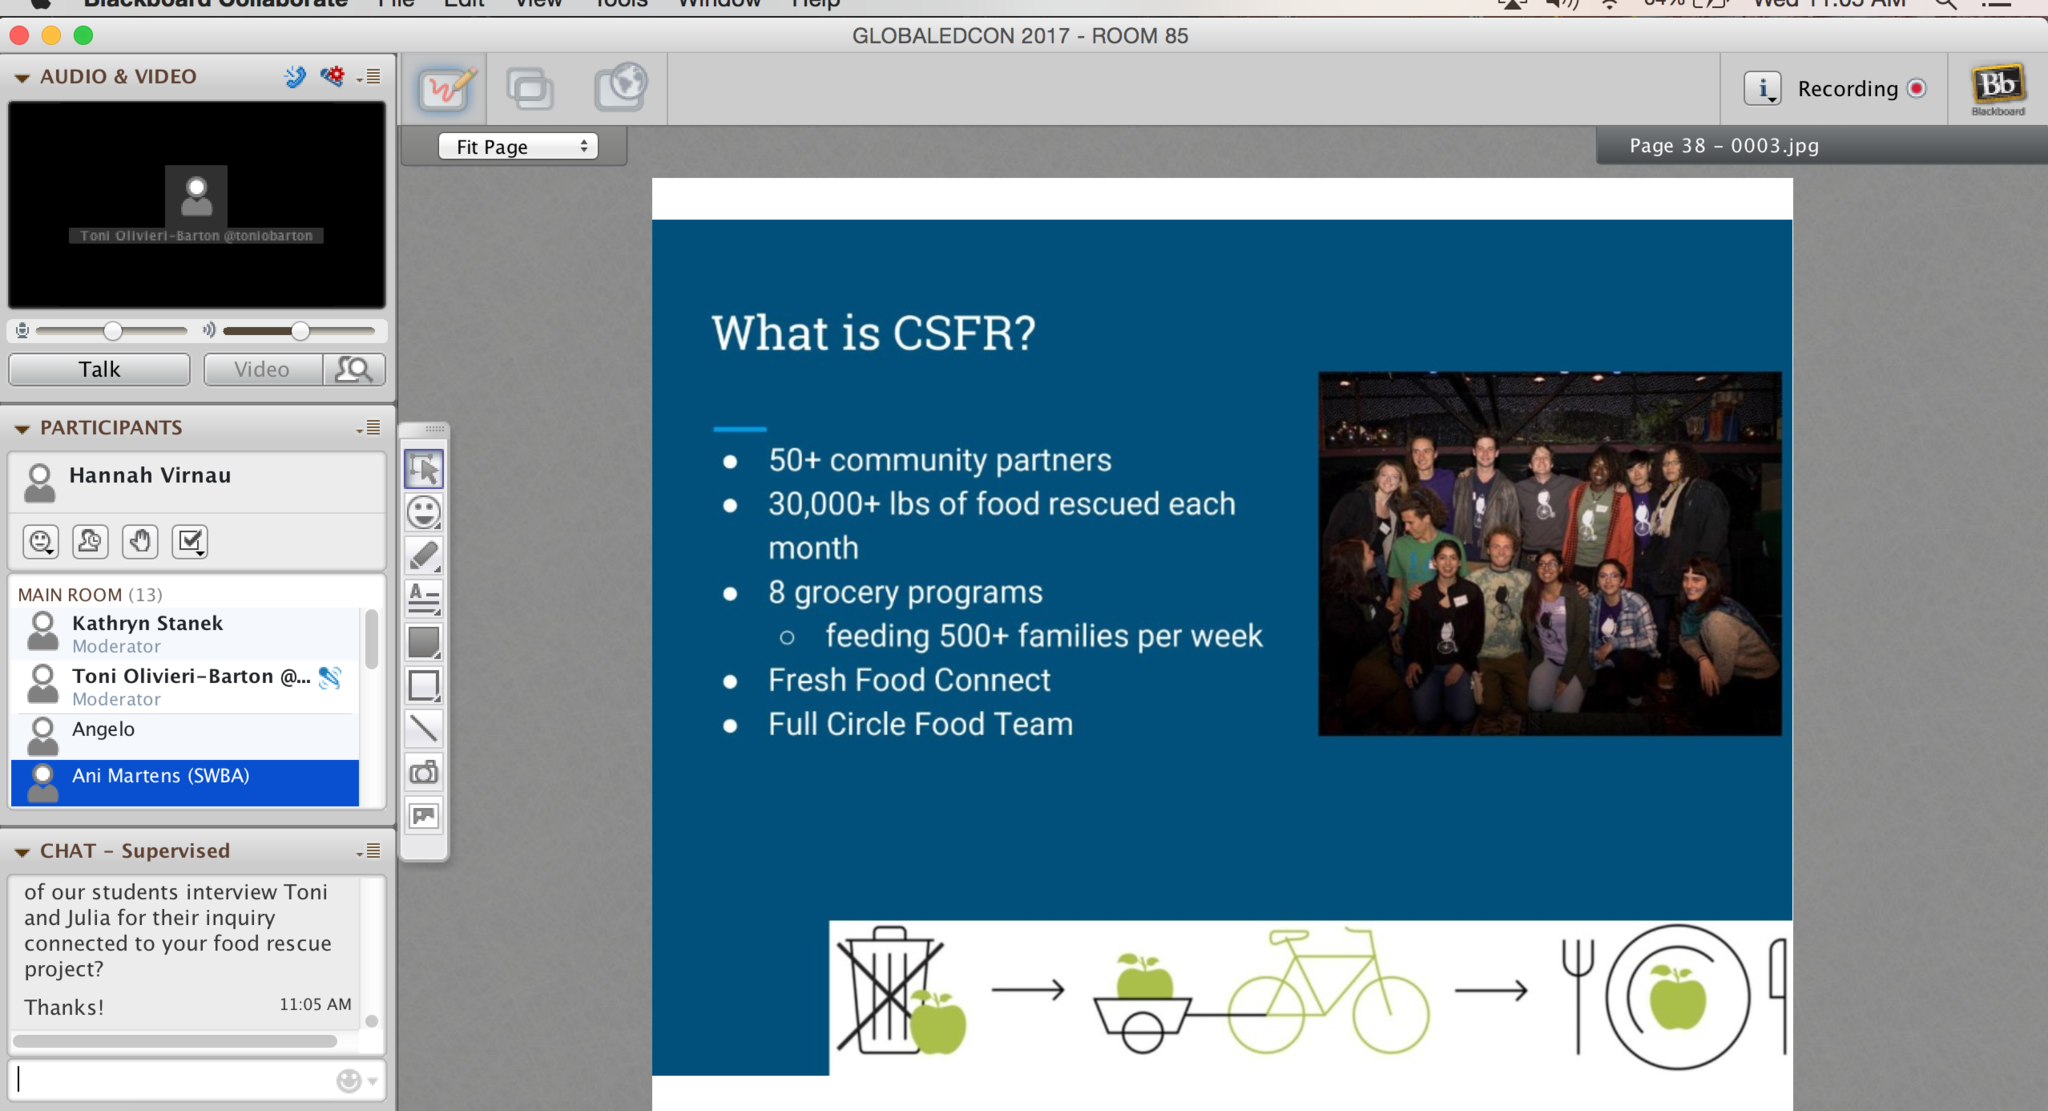Switch to Application Sharing mode icon
2048x1111 pixels.
point(529,88)
